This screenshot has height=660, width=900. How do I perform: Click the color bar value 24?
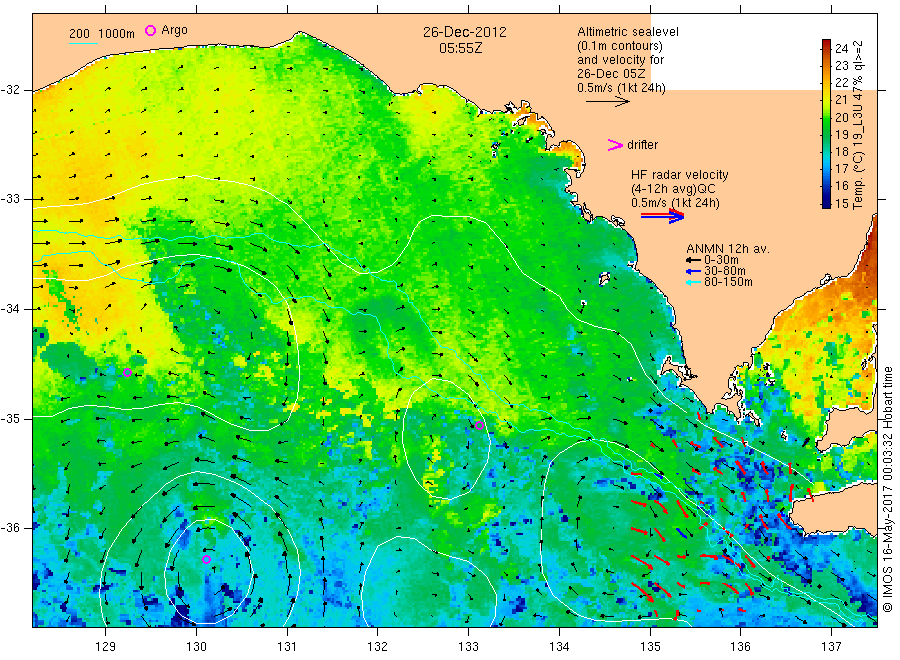[x=841, y=49]
